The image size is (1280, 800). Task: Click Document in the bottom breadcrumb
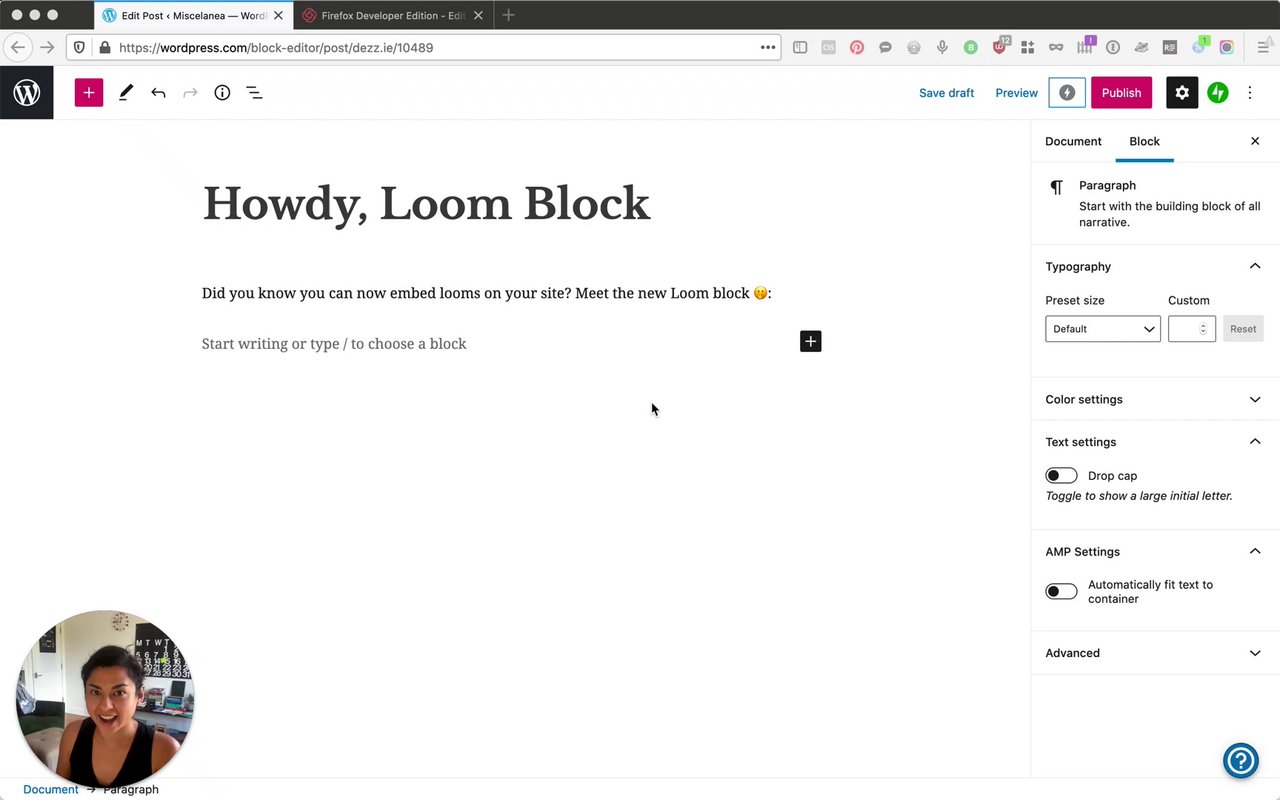pos(51,789)
